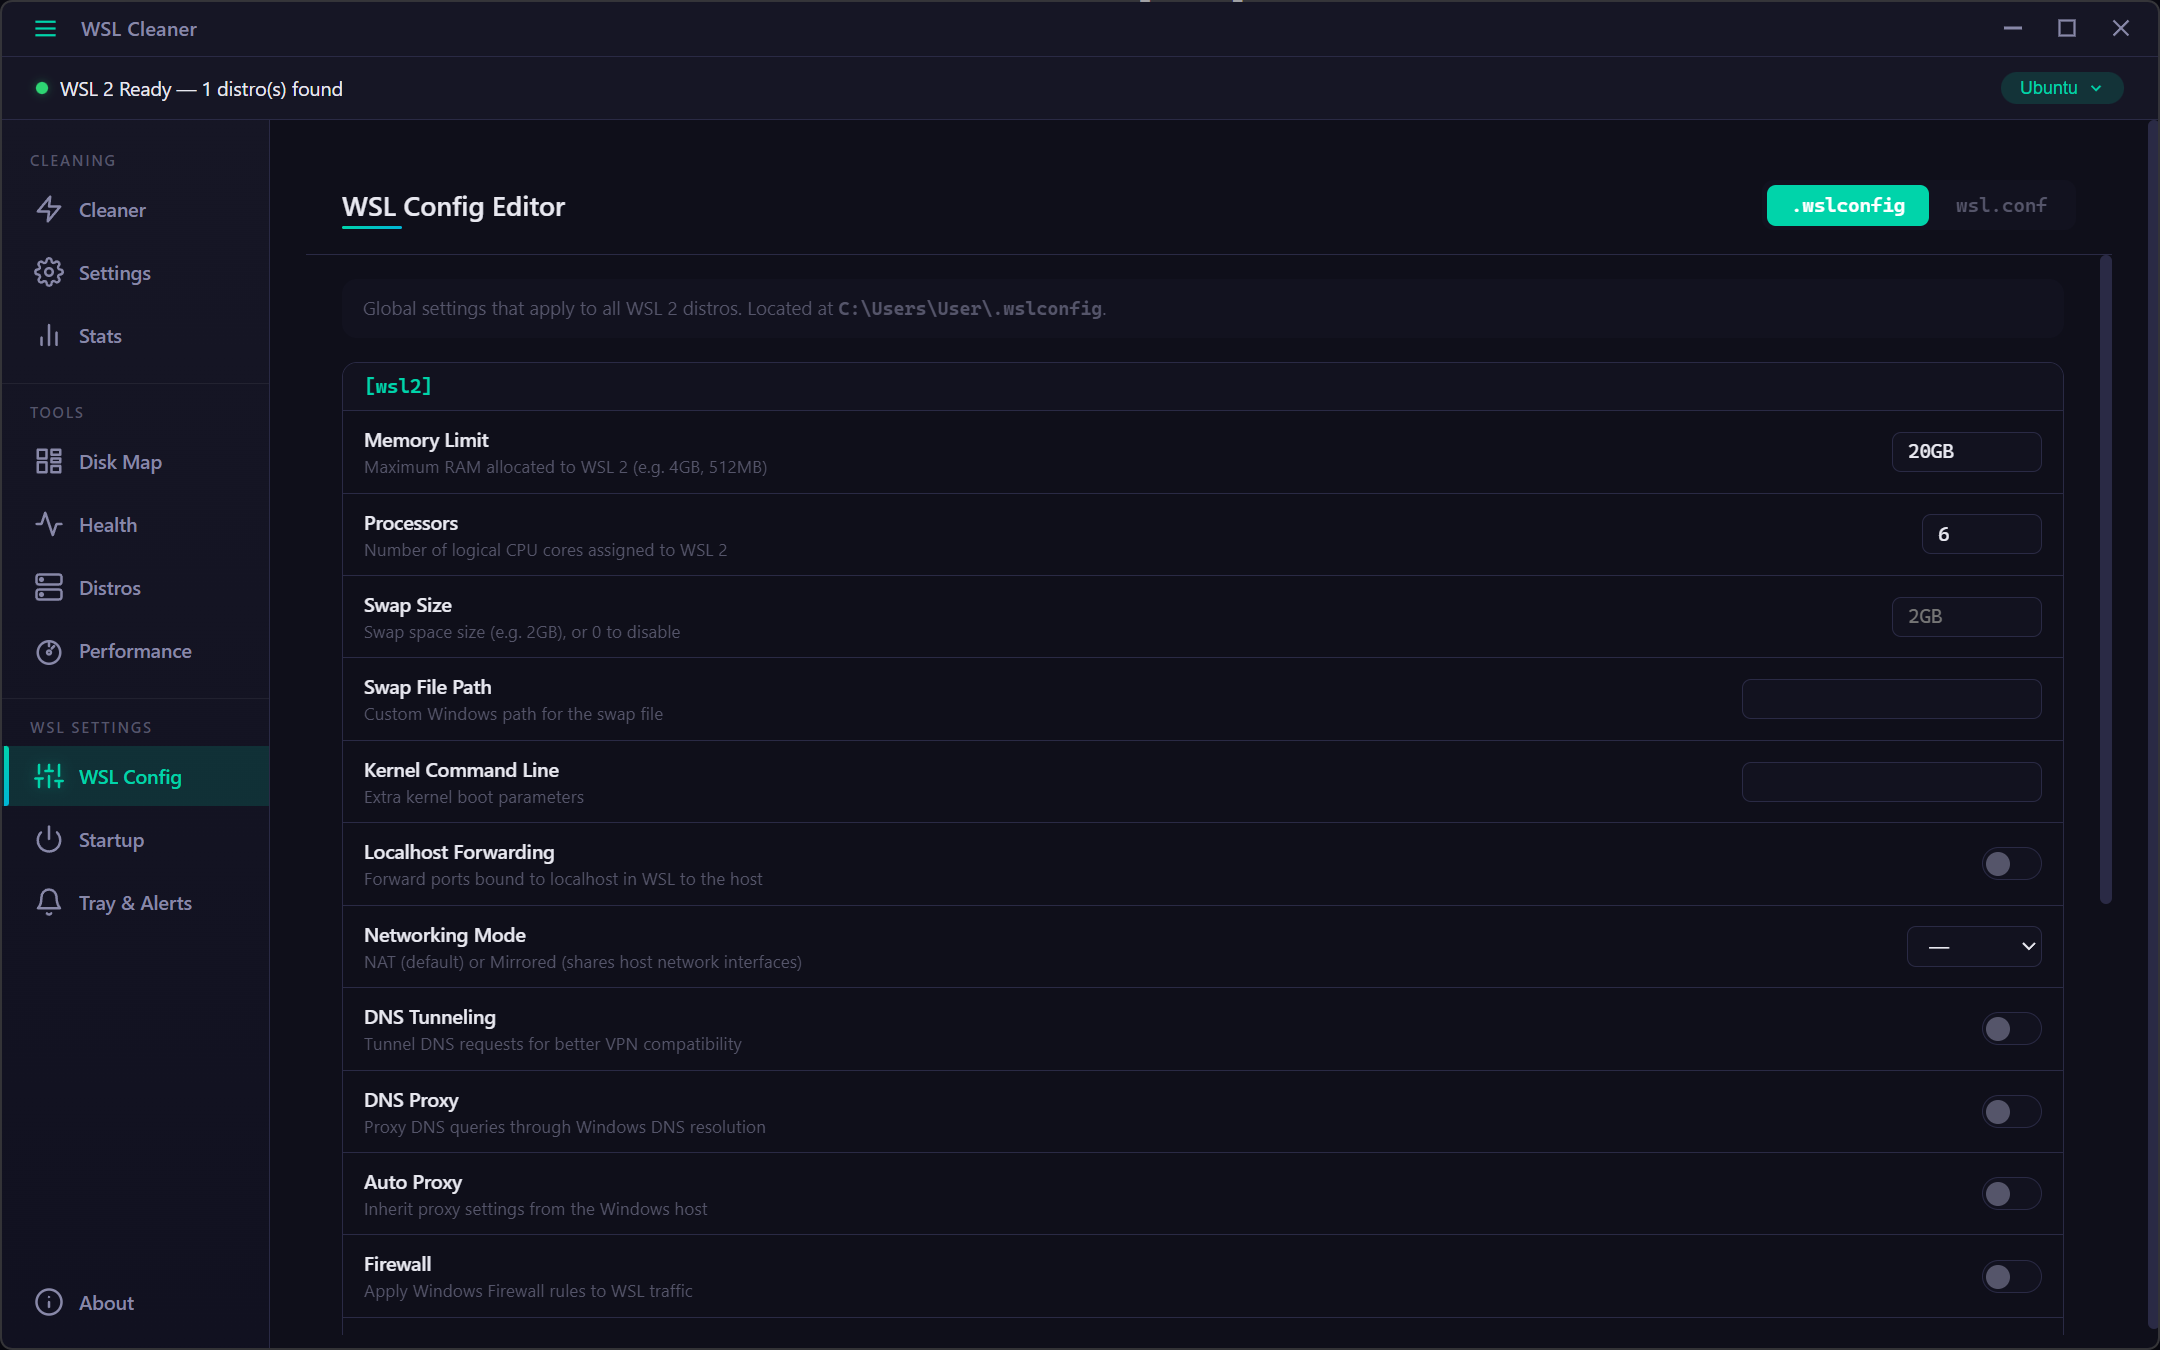
Task: Open Startup power icon
Action: click(x=49, y=840)
